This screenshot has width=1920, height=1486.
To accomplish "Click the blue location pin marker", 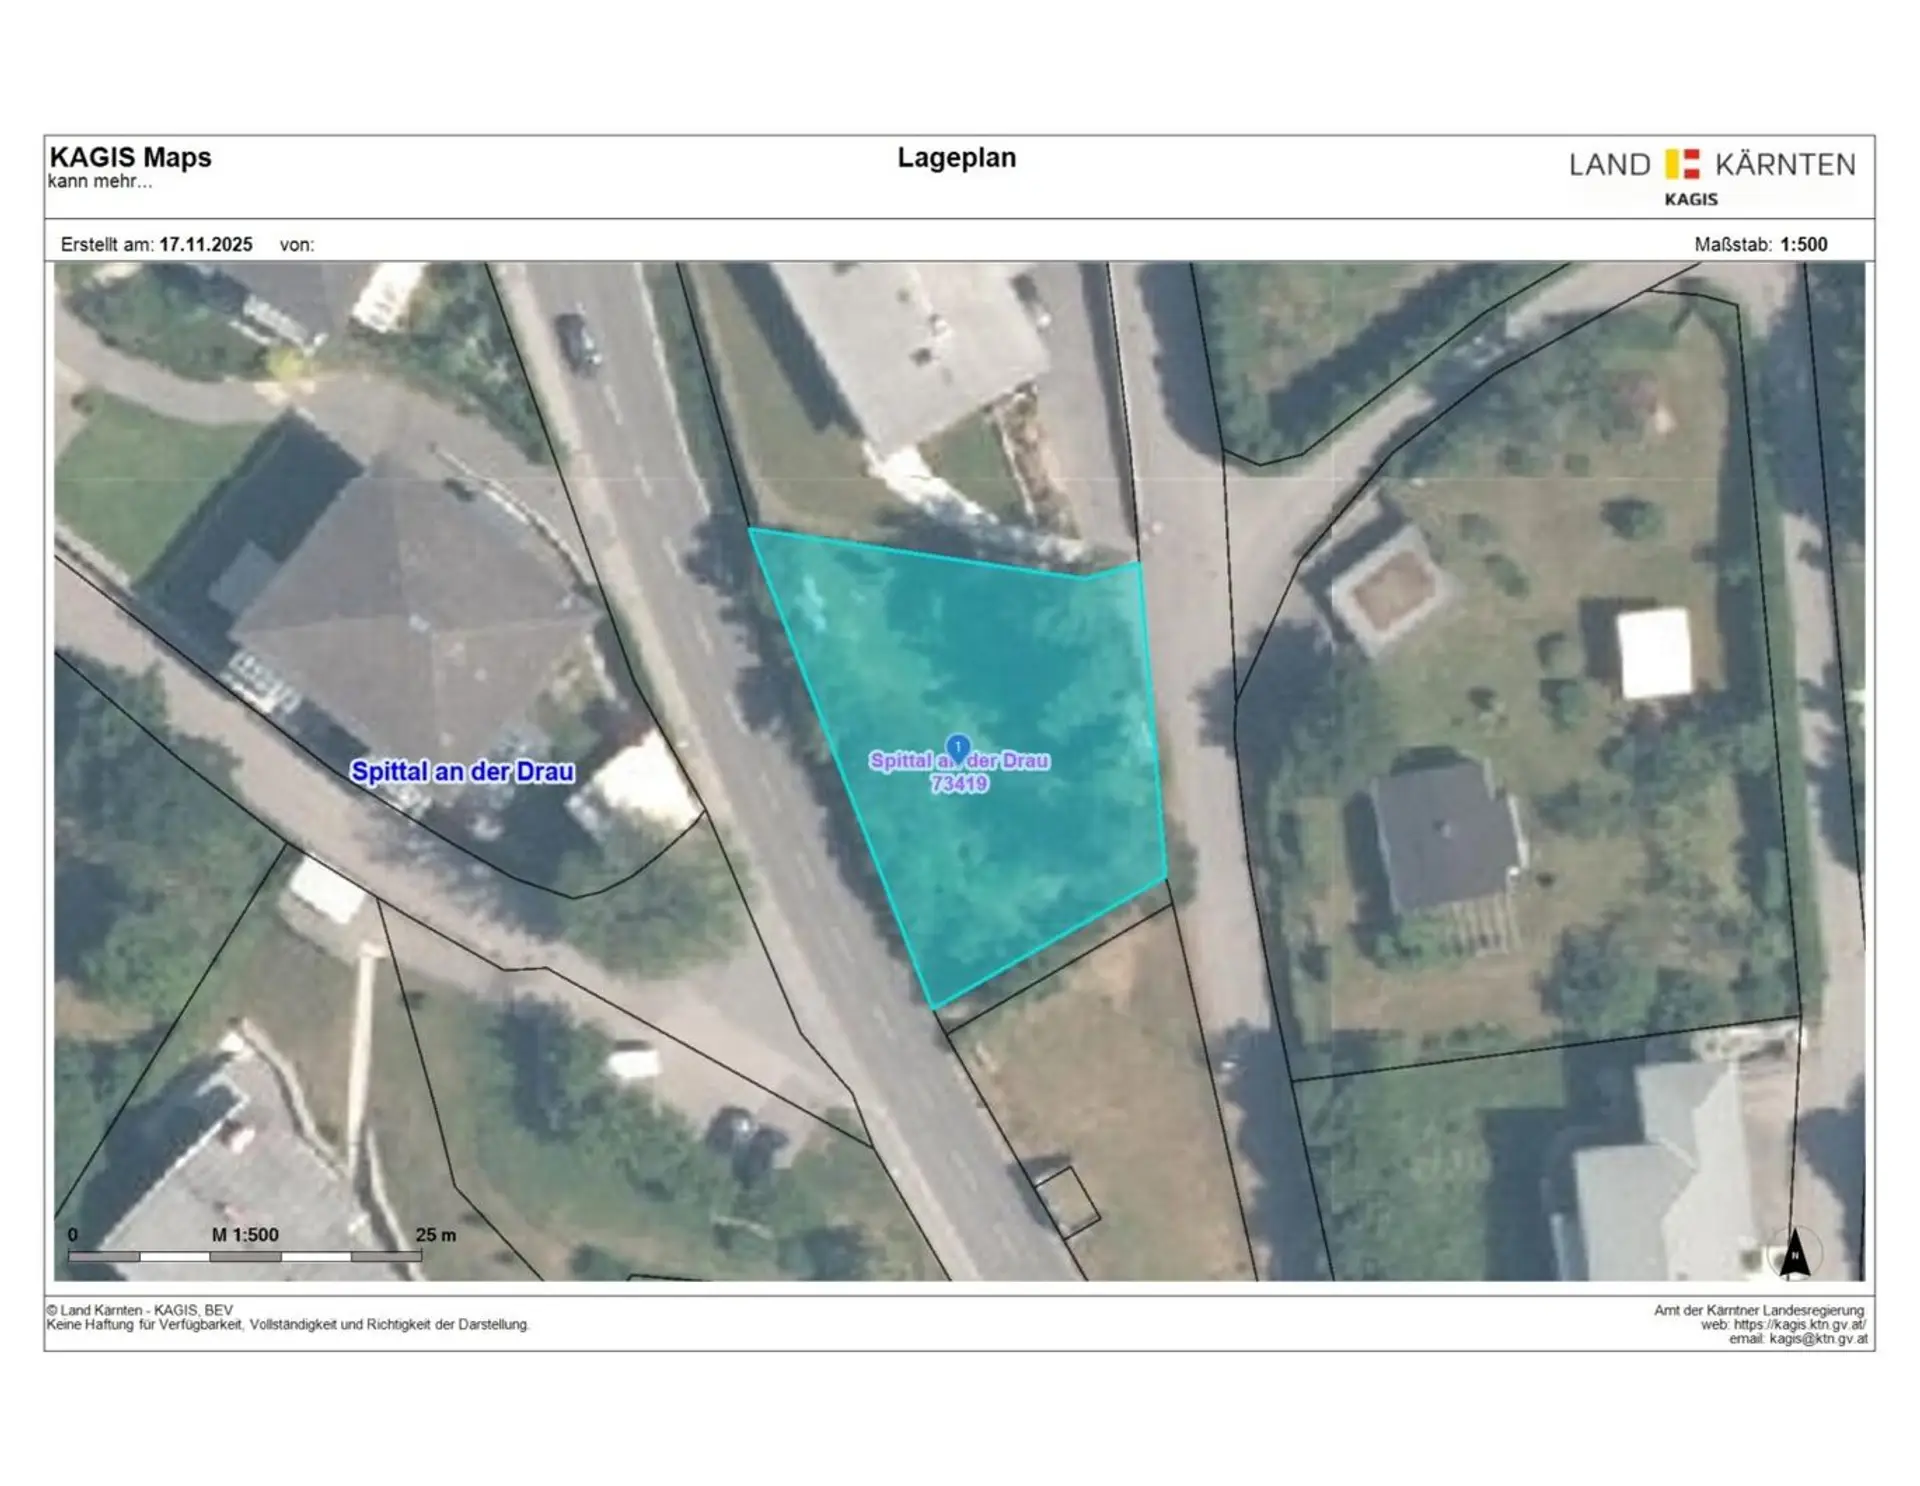I will (x=958, y=747).
